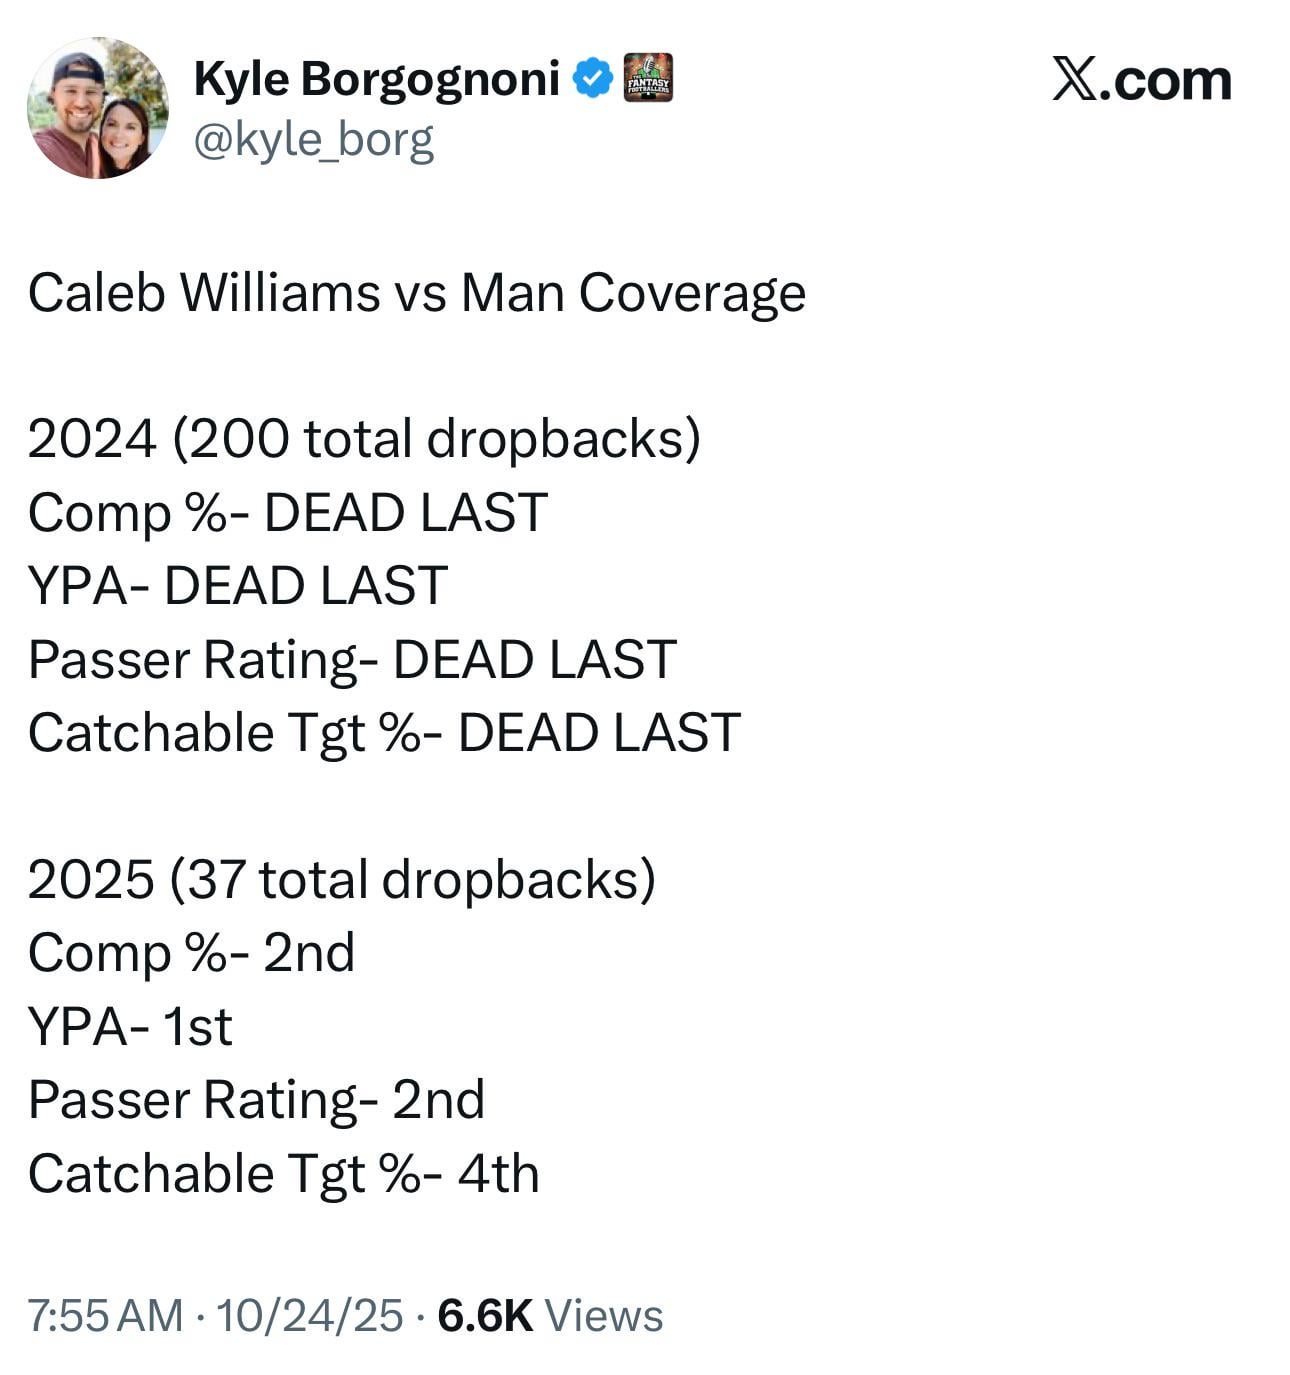The width and height of the screenshot is (1290, 1375).
Task: Click the 'YPA- DEAD LAST' line
Action: tap(238, 586)
